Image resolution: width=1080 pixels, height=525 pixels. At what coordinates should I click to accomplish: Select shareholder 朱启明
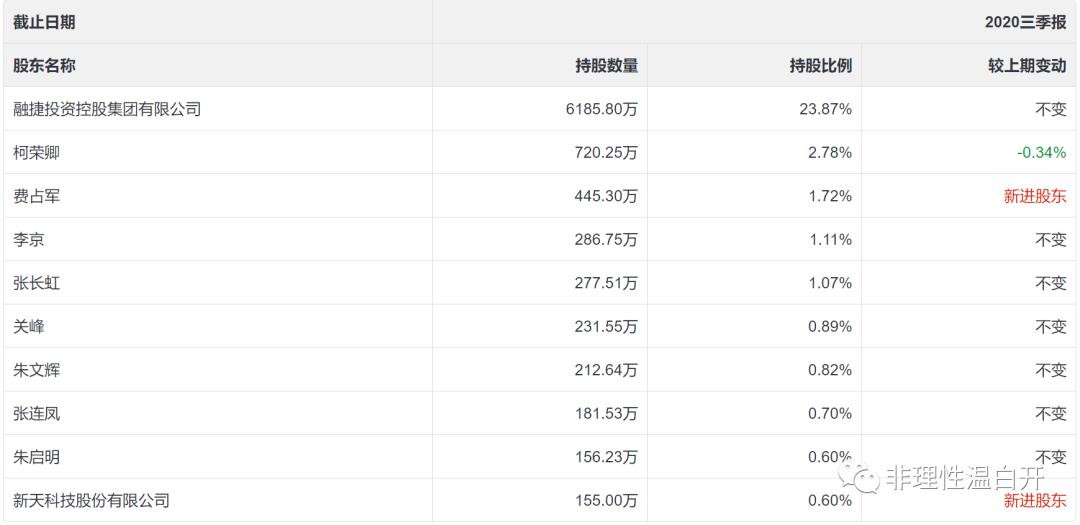pos(36,457)
